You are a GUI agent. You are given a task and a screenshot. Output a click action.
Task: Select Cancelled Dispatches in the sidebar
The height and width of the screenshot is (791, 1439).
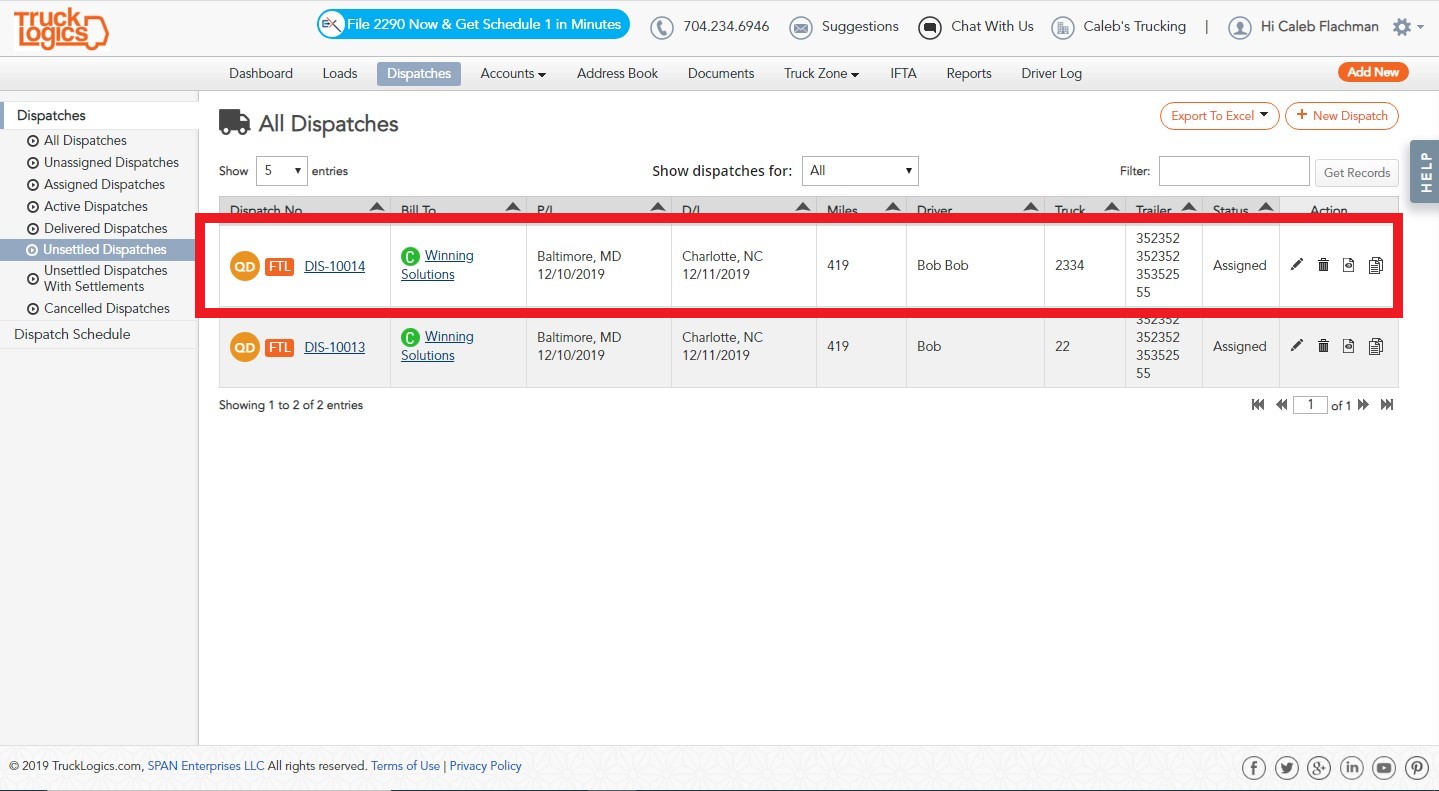(x=107, y=309)
